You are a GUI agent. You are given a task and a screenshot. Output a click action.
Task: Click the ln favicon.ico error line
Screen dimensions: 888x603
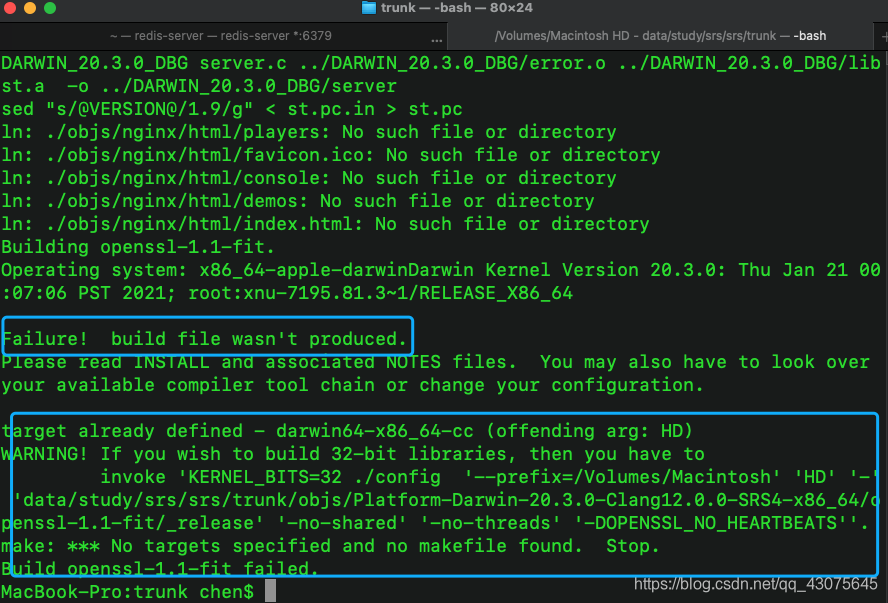tap(331, 155)
